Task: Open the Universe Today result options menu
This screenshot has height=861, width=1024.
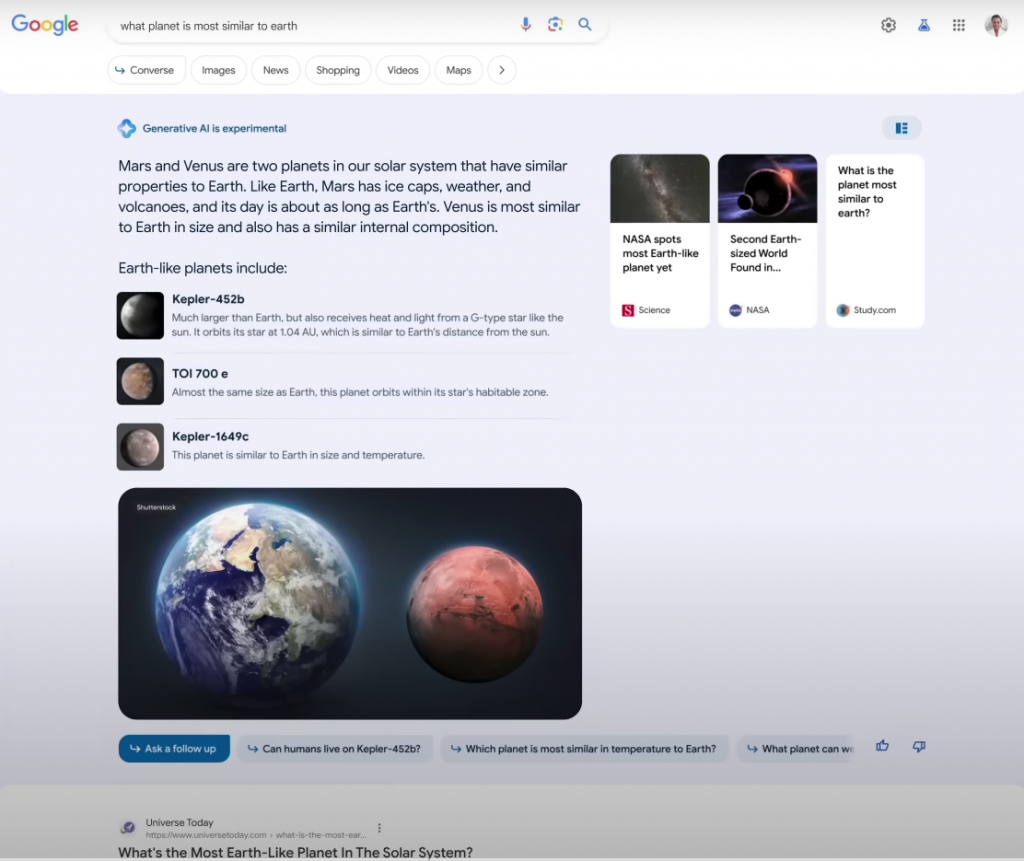Action: pos(379,828)
